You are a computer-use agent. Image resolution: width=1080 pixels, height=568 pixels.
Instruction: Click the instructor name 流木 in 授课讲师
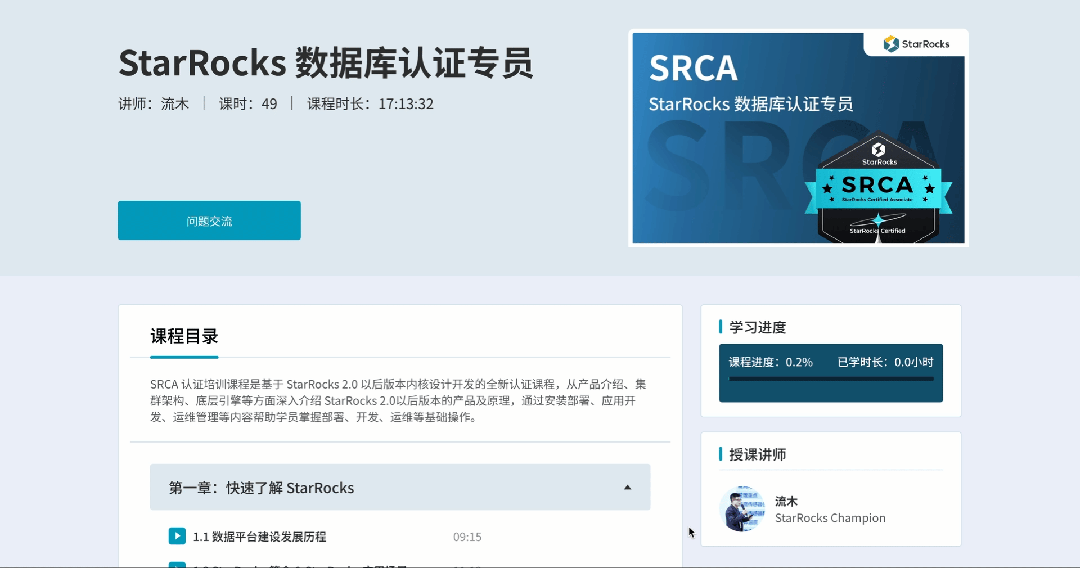(786, 501)
